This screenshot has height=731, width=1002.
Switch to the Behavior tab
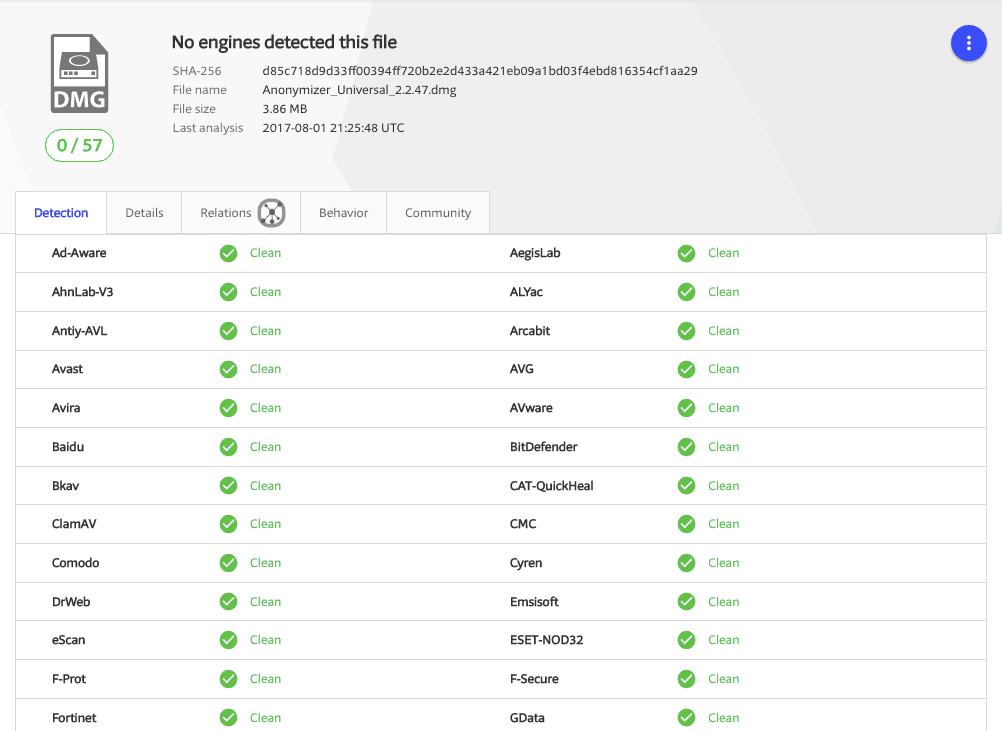point(344,213)
